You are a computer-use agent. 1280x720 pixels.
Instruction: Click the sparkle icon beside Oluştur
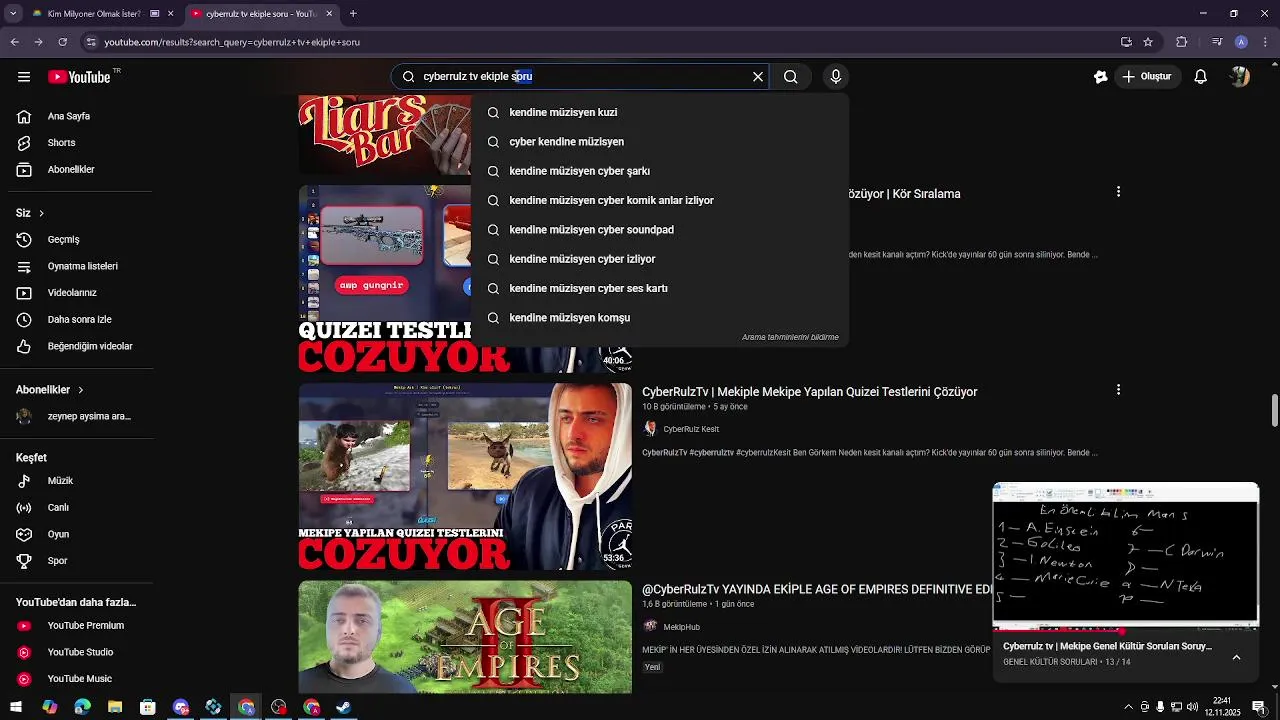1100,77
